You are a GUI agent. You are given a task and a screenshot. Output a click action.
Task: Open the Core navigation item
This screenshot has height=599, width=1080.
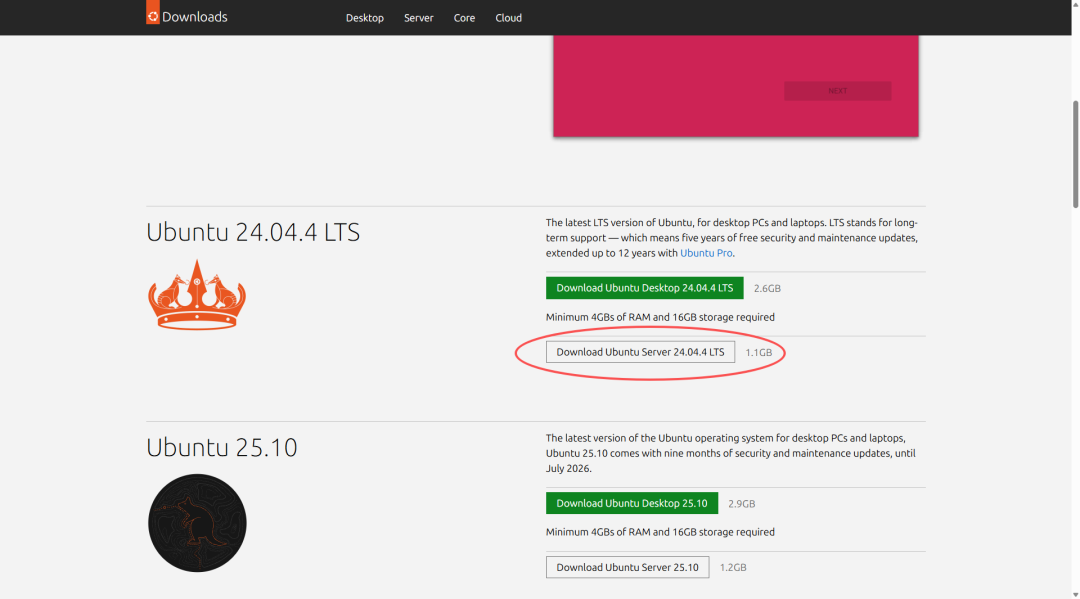click(464, 18)
